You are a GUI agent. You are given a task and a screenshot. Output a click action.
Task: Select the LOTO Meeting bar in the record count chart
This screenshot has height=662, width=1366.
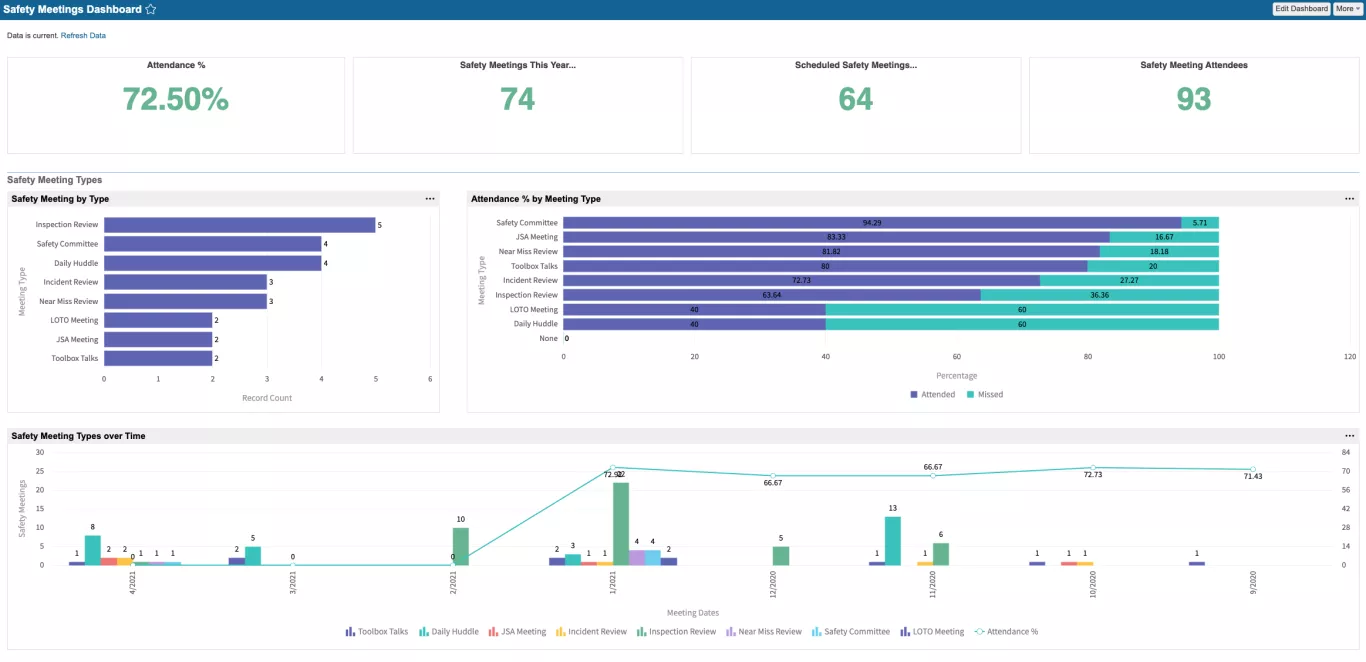[x=158, y=320]
